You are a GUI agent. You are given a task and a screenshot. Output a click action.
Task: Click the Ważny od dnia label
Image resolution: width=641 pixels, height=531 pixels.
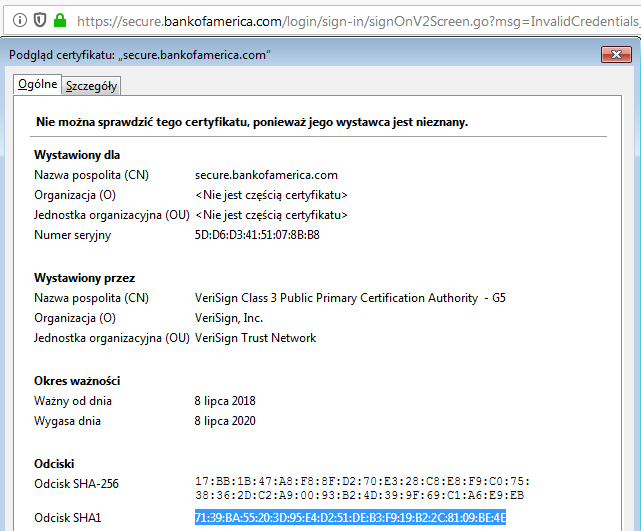click(73, 401)
